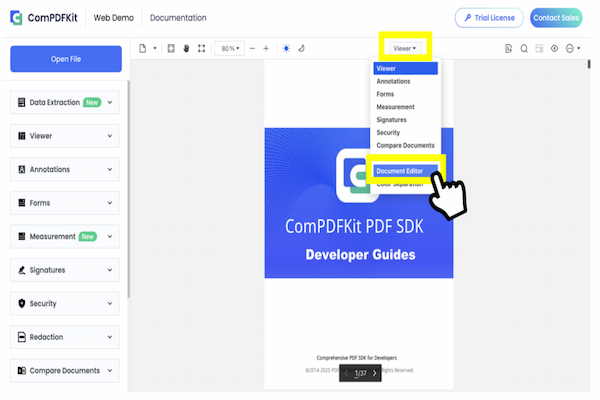Viewport: 600px width, 400px height.
Task: Click the Trial License button
Action: coord(489,18)
